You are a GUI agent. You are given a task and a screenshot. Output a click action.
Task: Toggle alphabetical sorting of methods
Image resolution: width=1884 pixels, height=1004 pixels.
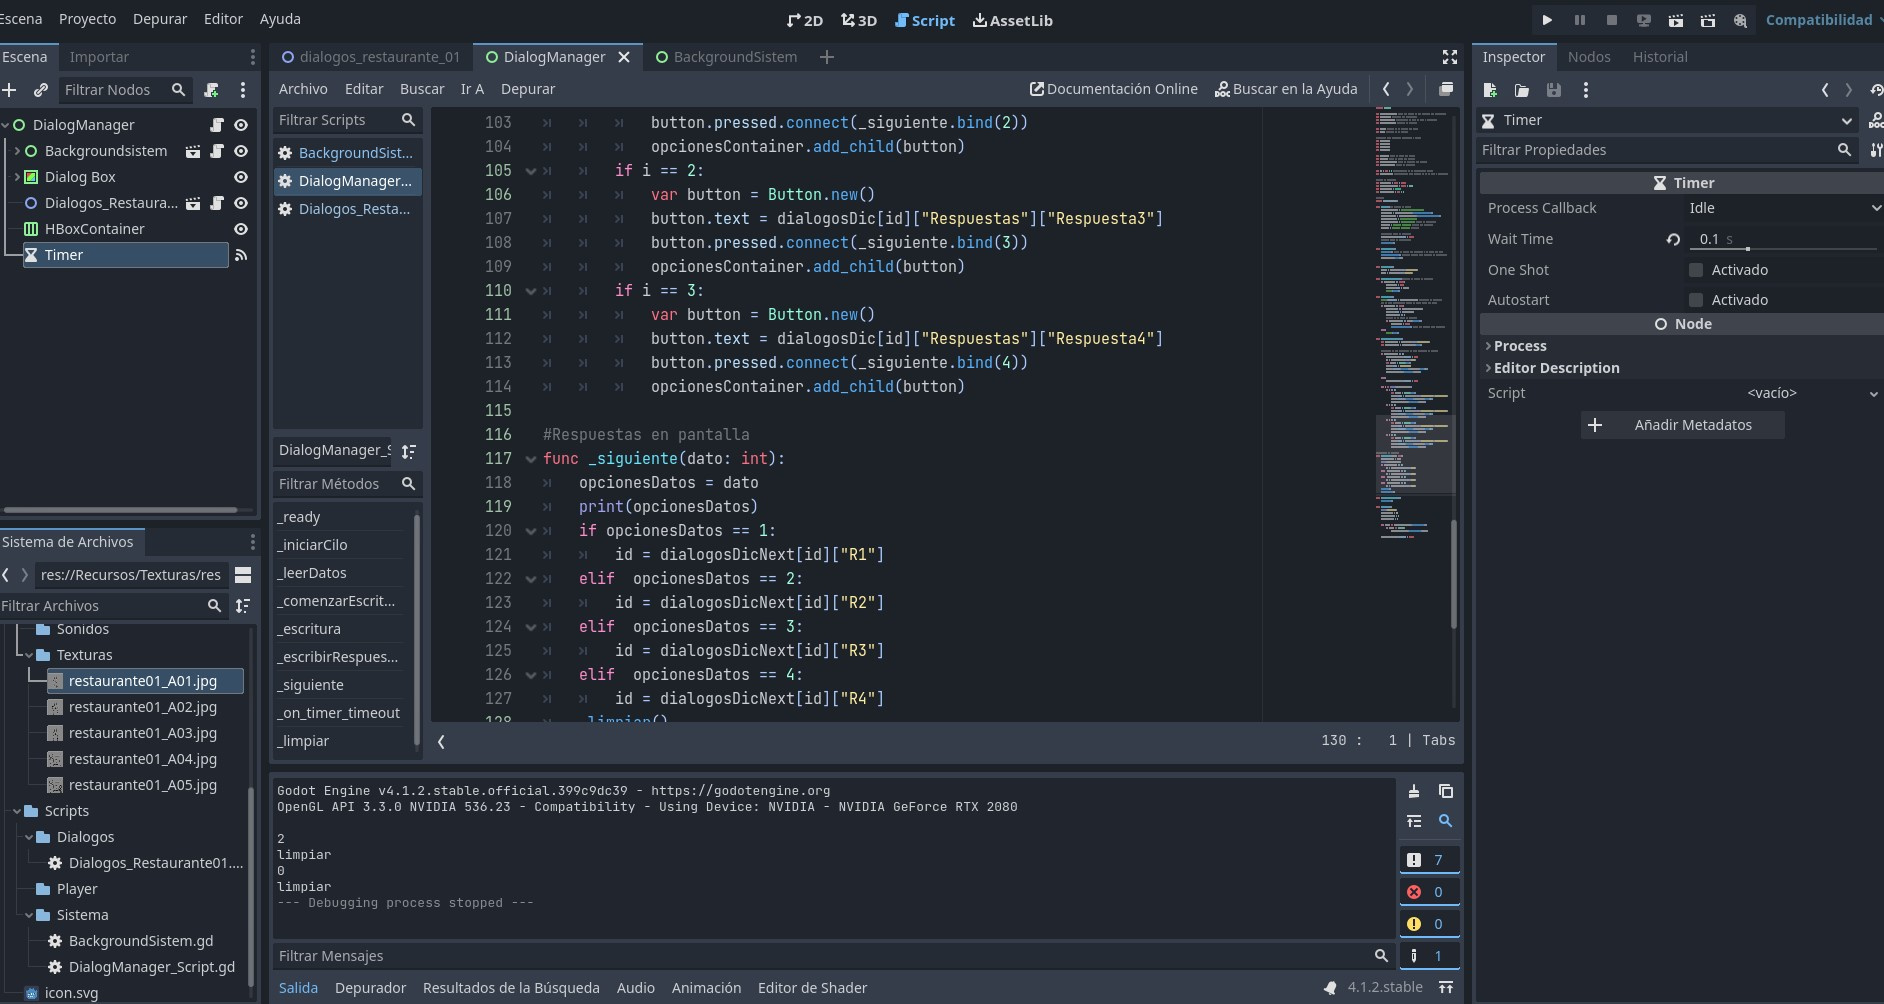[x=409, y=451]
